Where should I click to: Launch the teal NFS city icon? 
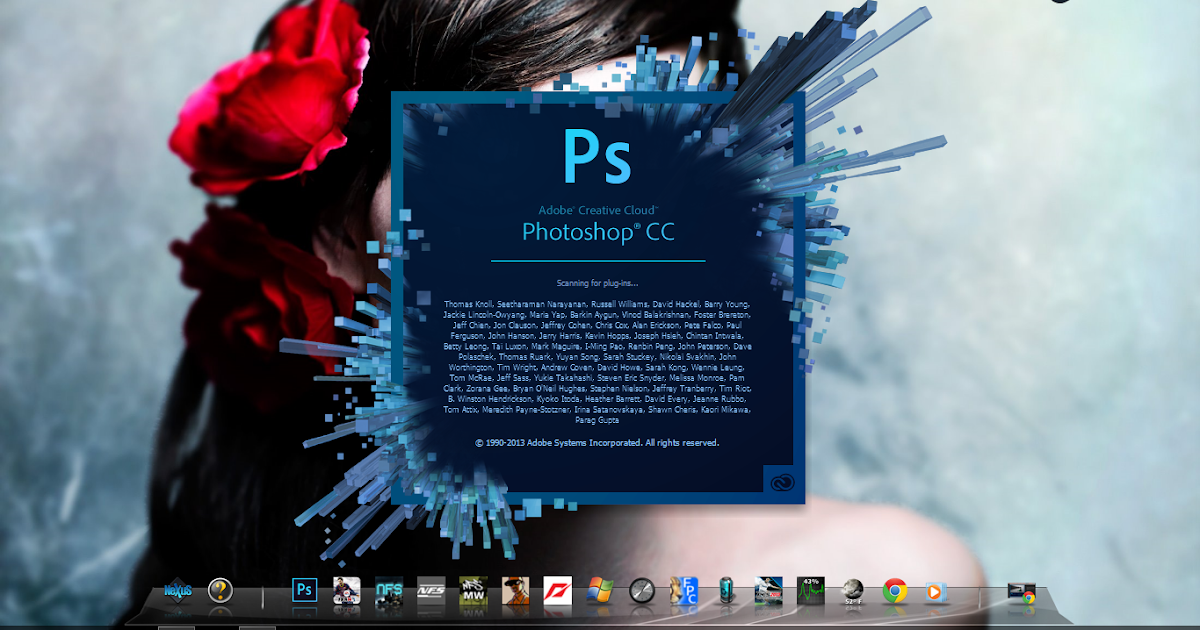click(x=389, y=591)
